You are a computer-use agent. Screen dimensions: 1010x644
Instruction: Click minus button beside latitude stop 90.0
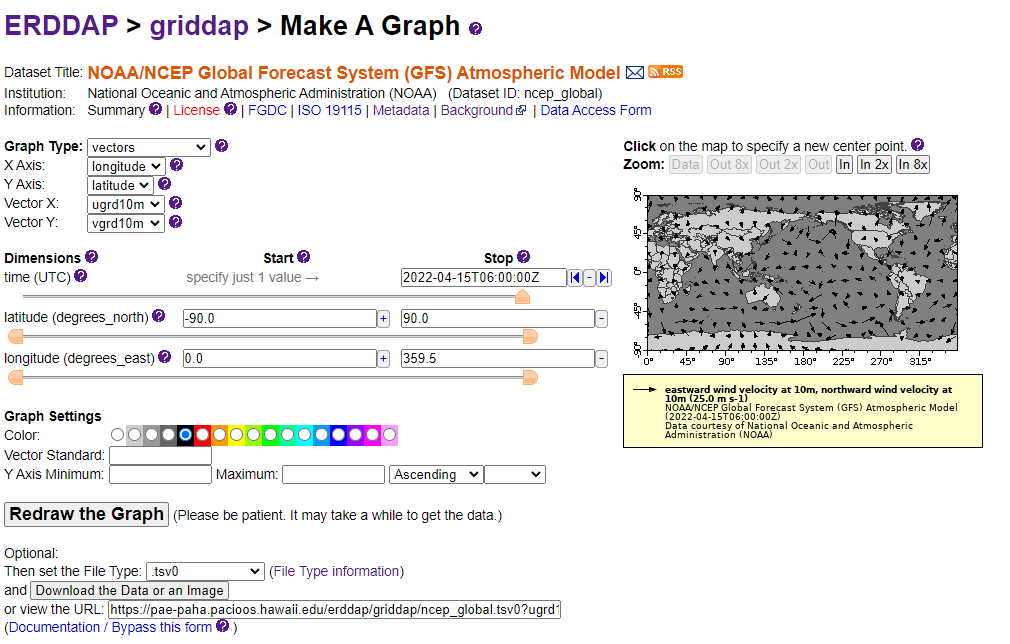point(602,319)
